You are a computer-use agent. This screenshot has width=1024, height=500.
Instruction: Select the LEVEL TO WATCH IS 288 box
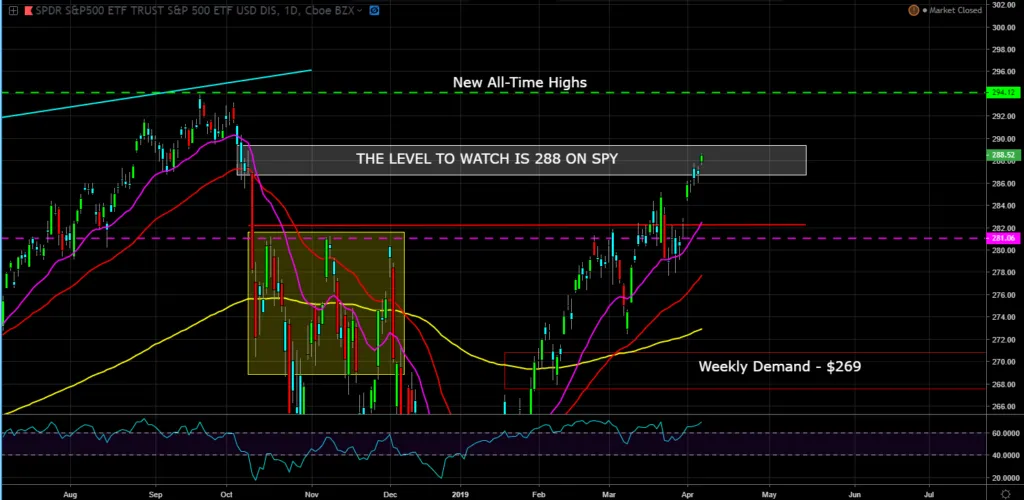520,160
